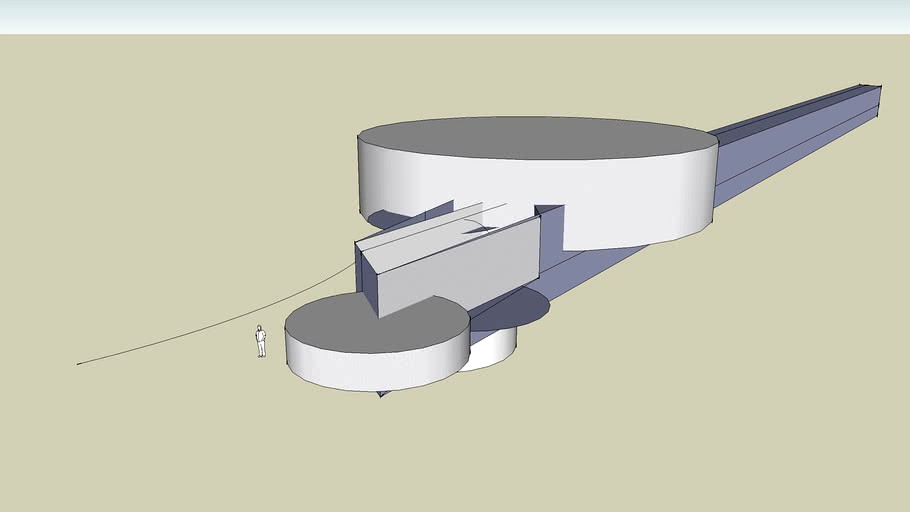Select the left endpoint of the arc line
Screen dimensions: 910x512
[x=78, y=364]
